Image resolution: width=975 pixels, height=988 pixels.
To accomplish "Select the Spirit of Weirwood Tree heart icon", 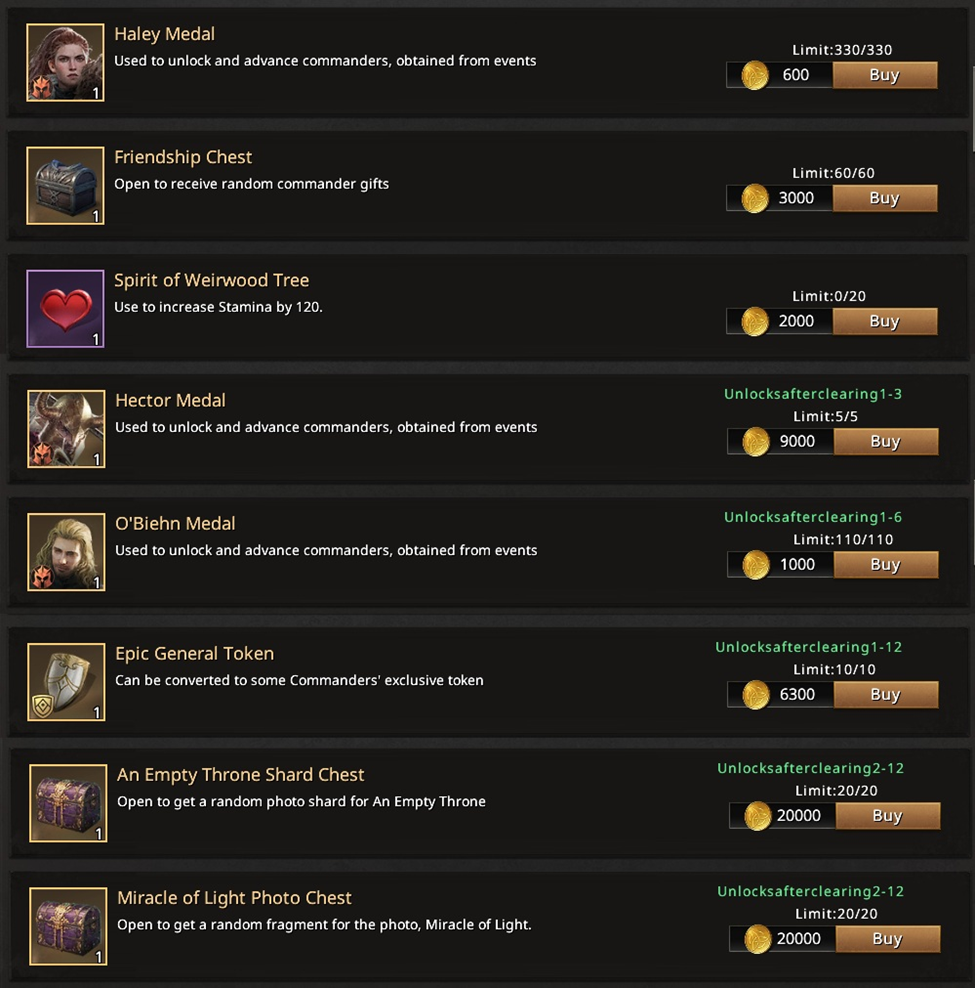I will [x=65, y=309].
